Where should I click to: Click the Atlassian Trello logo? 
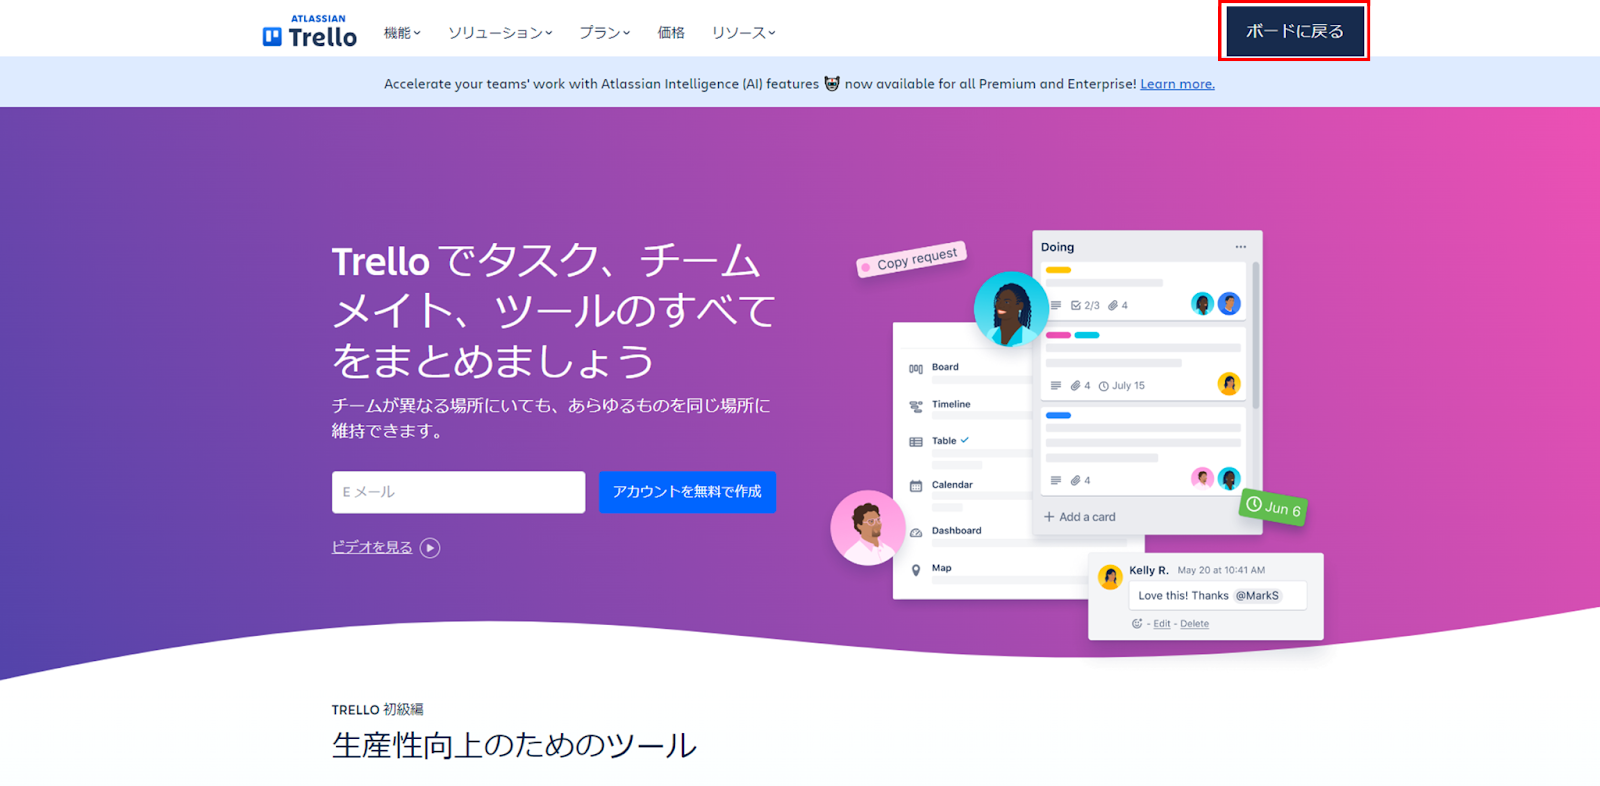pos(309,32)
